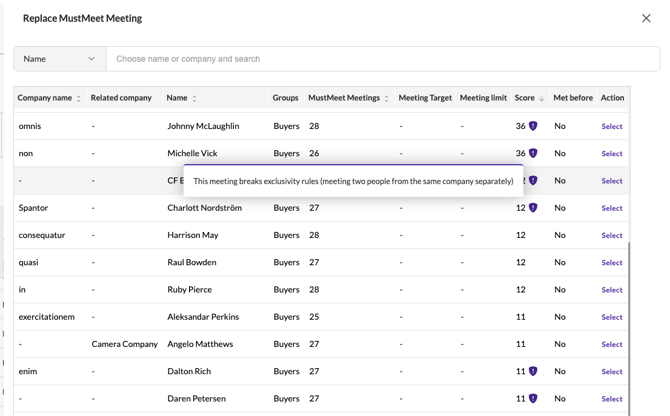
Task: Click shield icon in Dalton Rich row
Action: (x=533, y=371)
